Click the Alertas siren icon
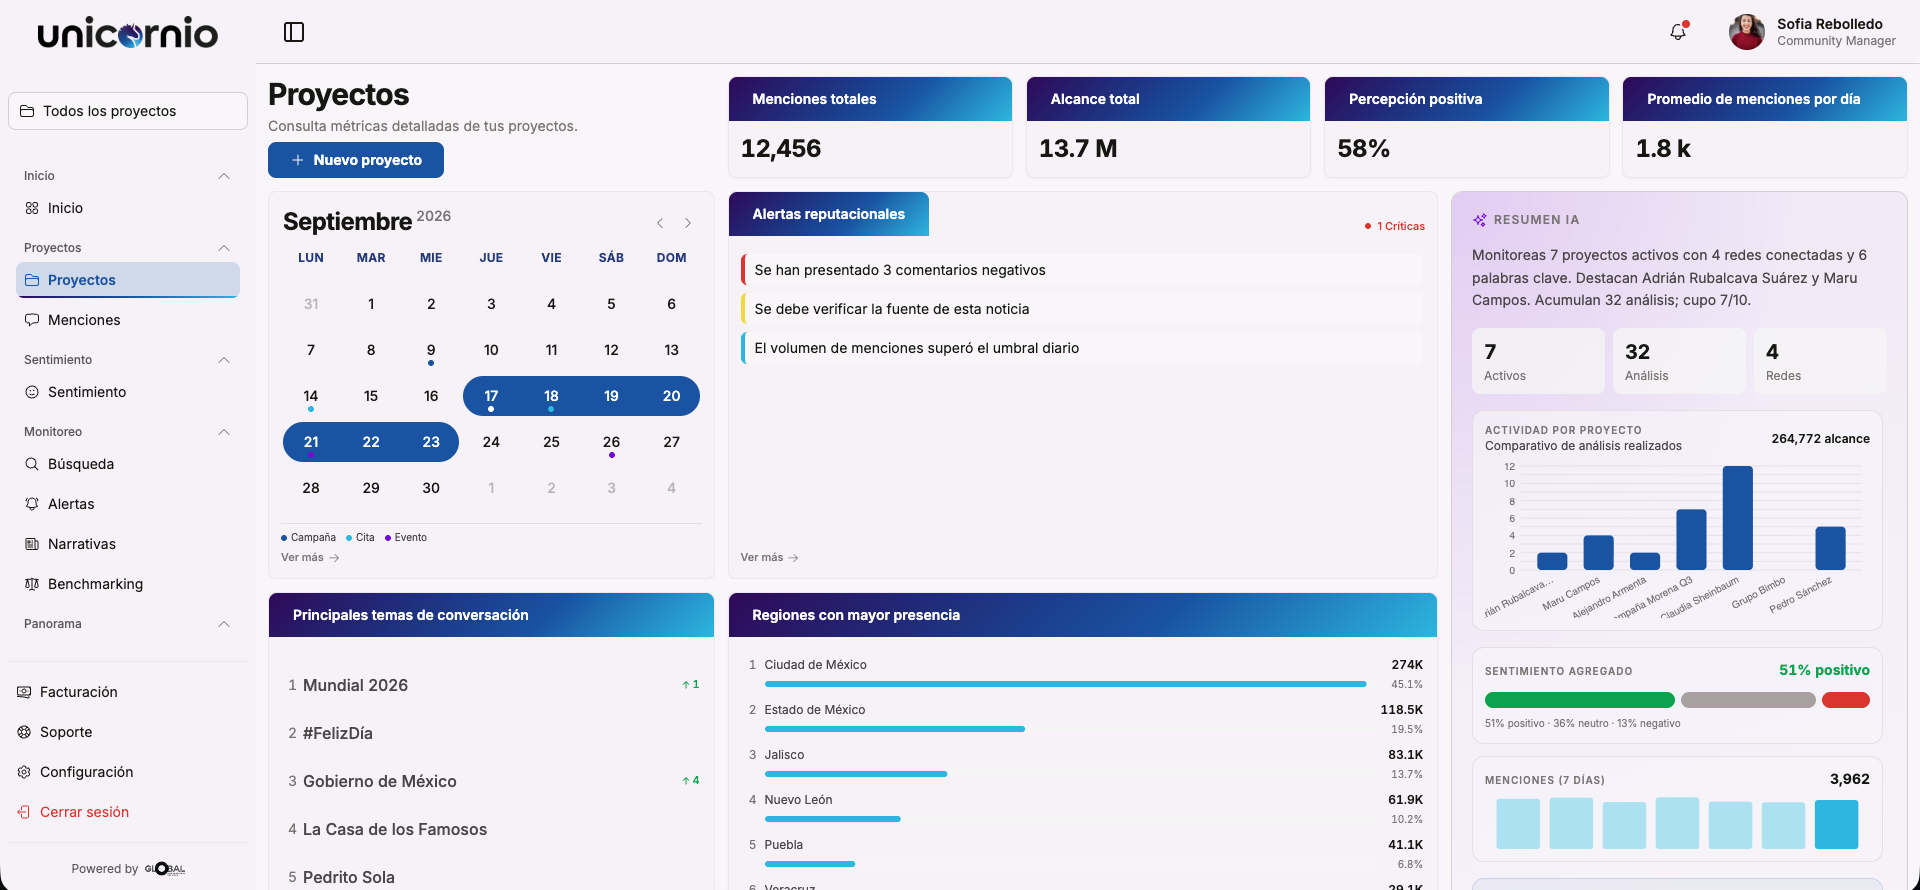 tap(32, 504)
